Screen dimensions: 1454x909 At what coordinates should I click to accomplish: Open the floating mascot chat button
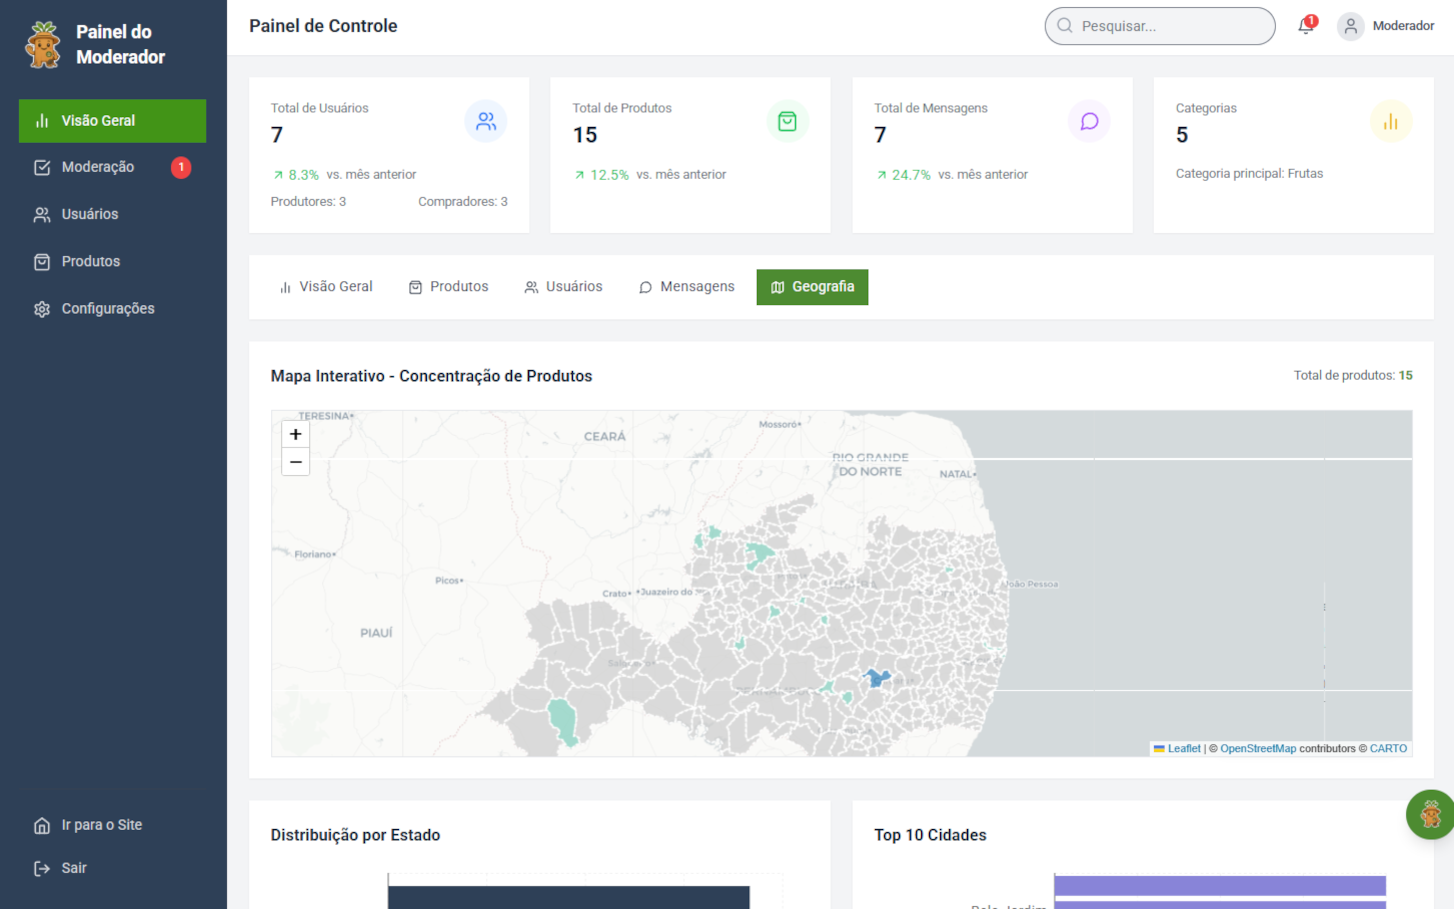1430,814
